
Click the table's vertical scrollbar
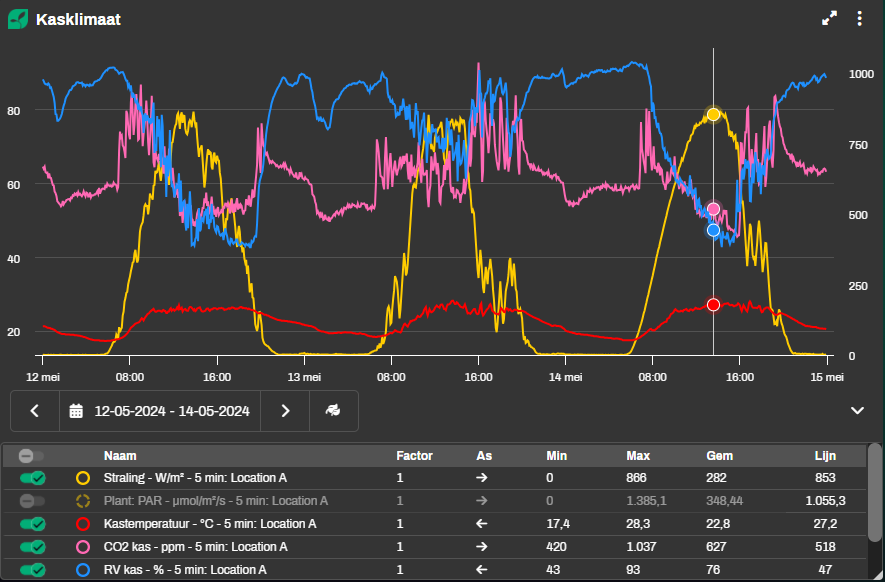click(875, 500)
